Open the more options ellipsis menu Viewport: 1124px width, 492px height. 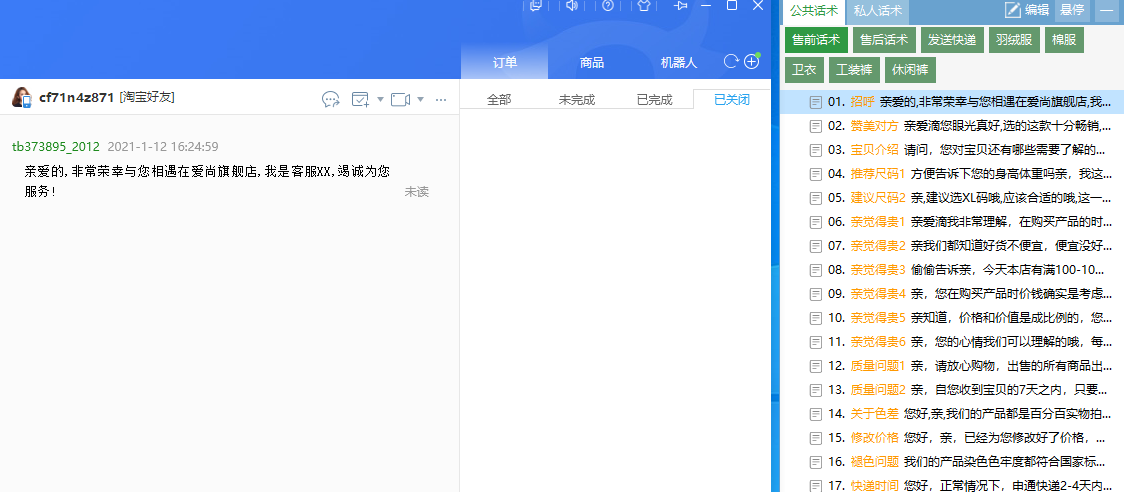point(443,99)
